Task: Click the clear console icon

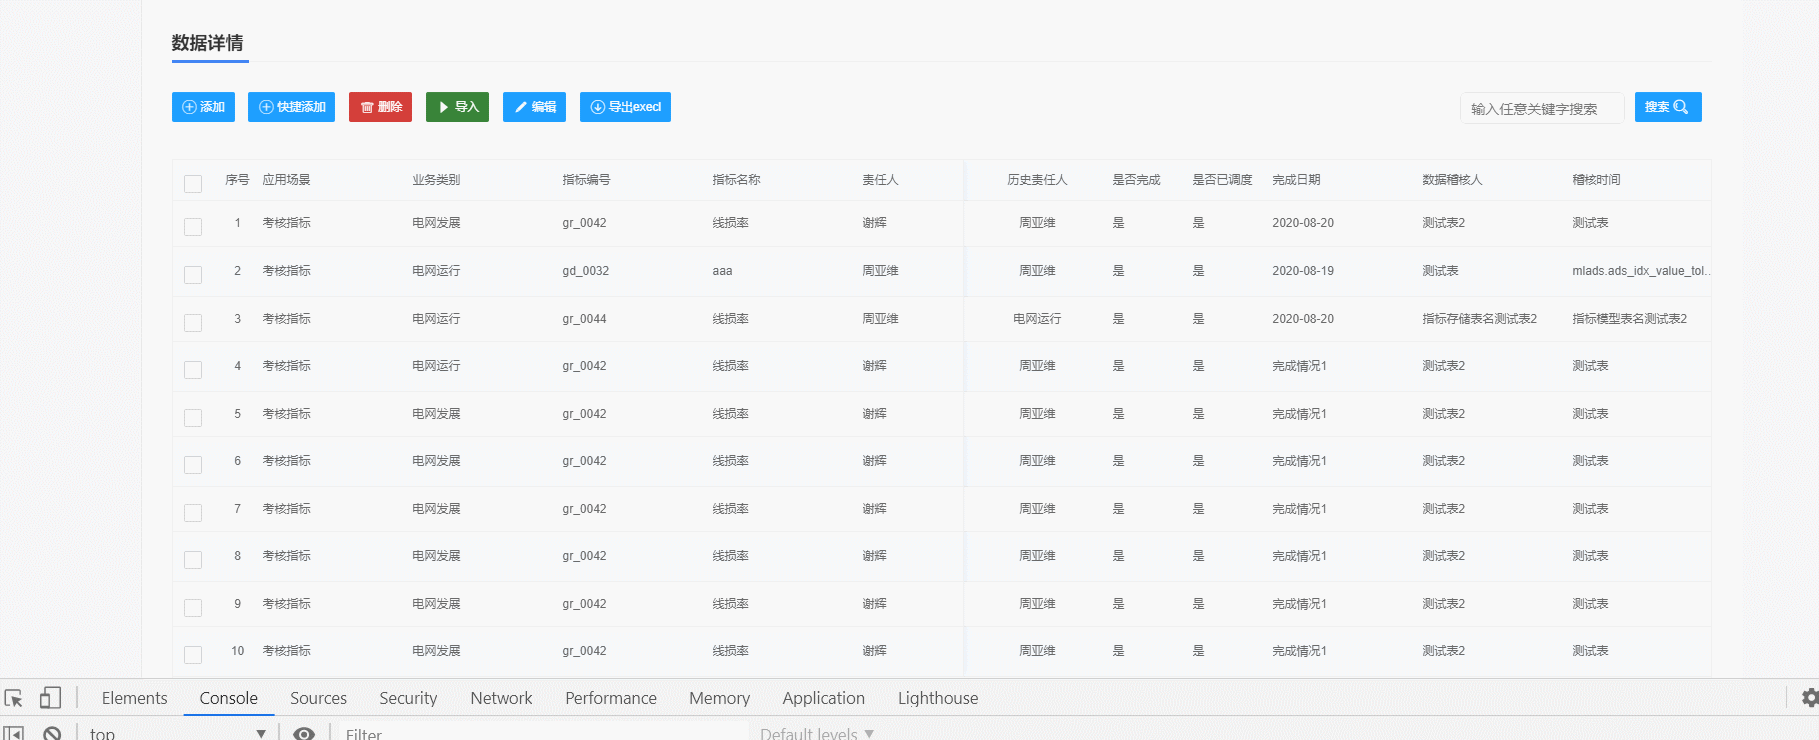Action: pyautogui.click(x=52, y=733)
